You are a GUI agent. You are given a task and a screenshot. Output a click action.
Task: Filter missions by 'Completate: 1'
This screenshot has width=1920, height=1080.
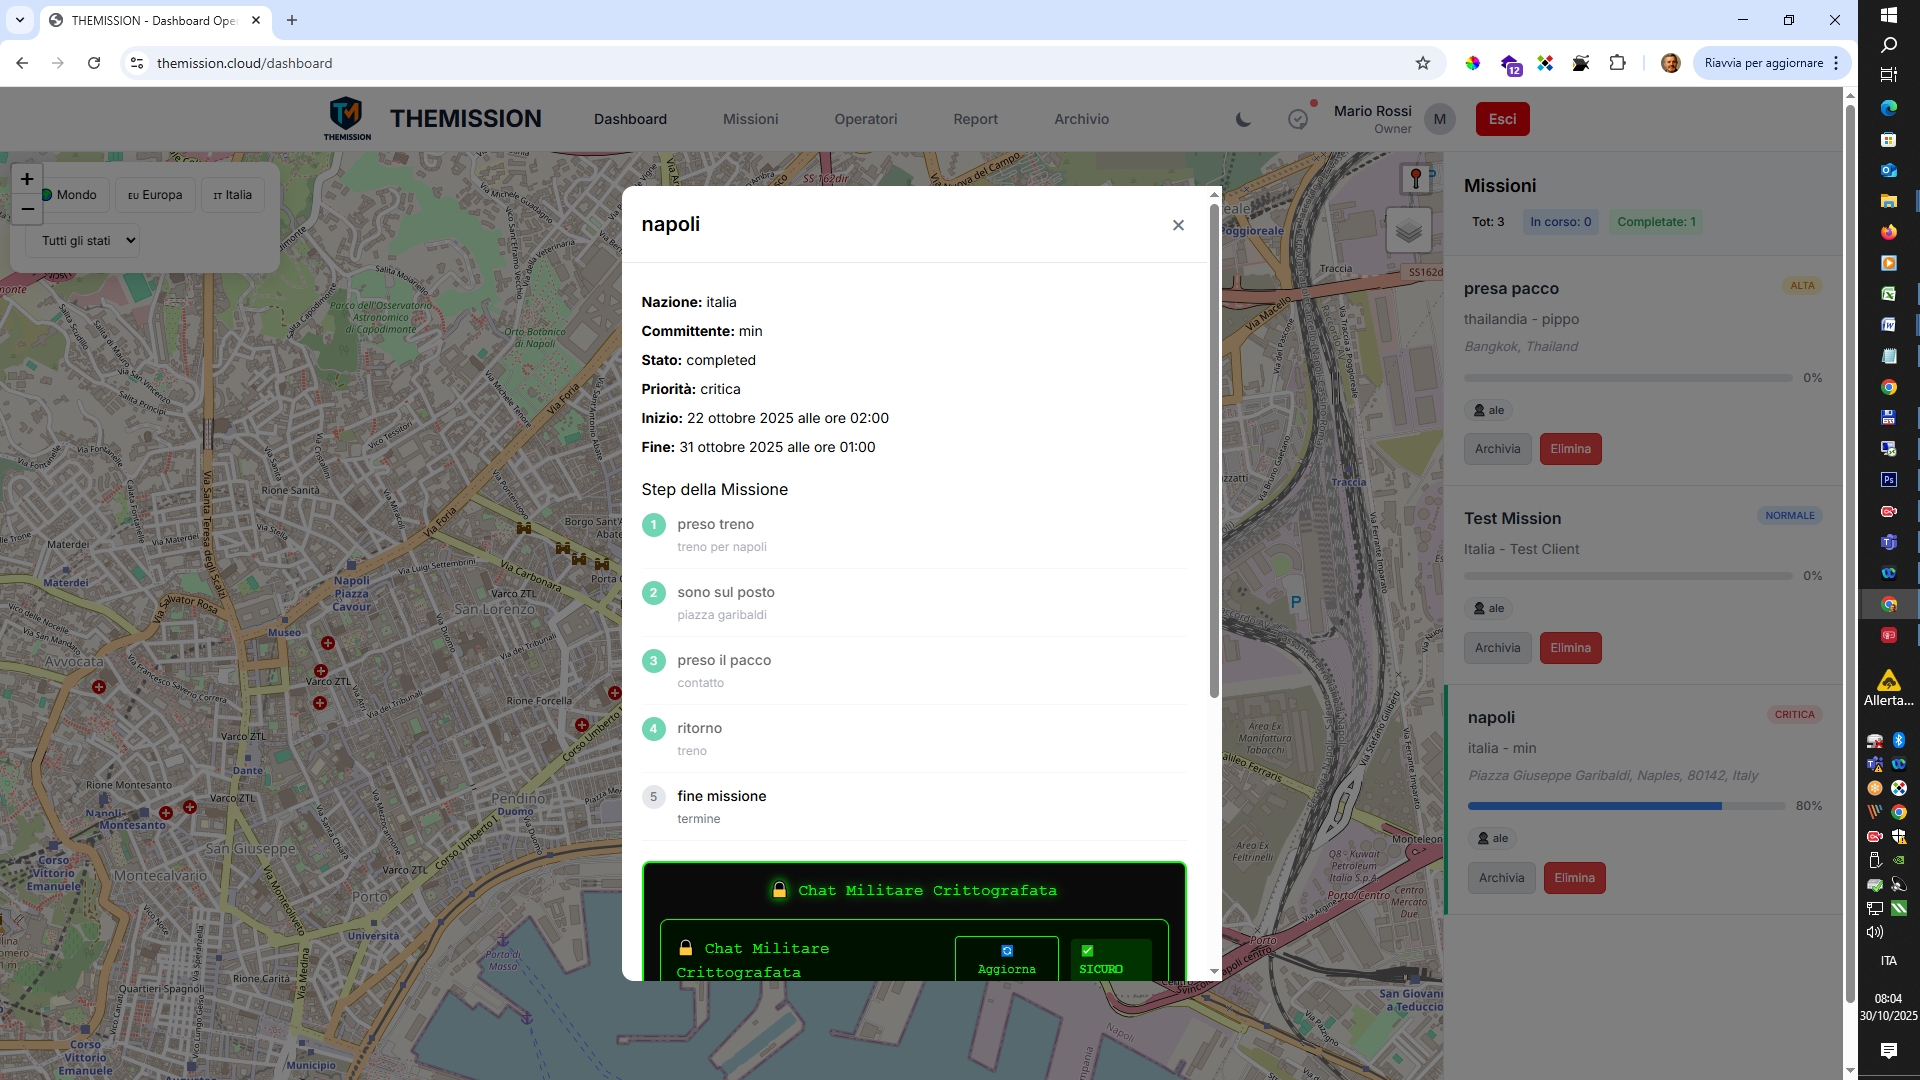click(x=1656, y=221)
